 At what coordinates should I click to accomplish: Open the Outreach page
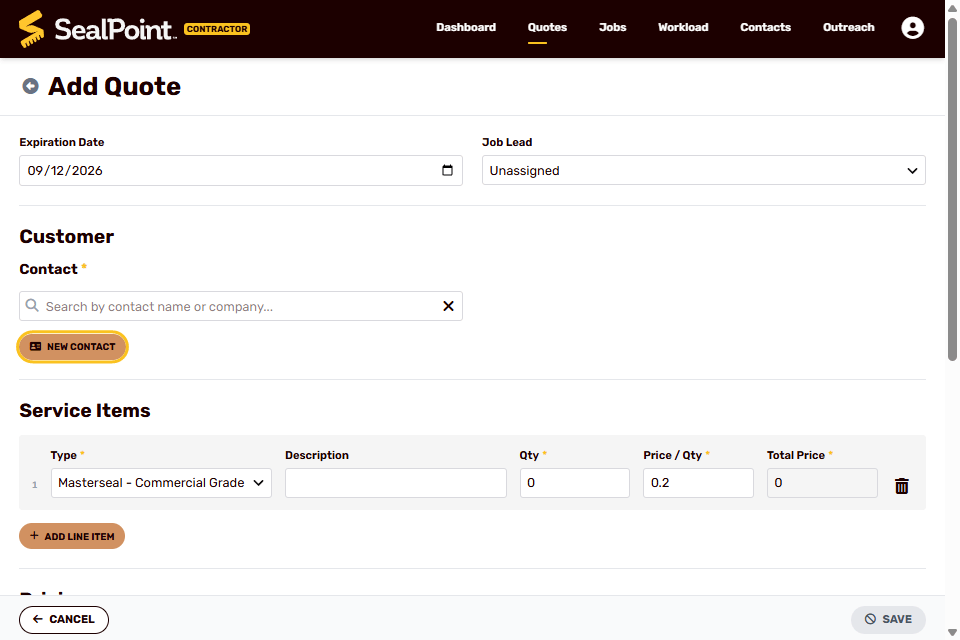point(849,27)
